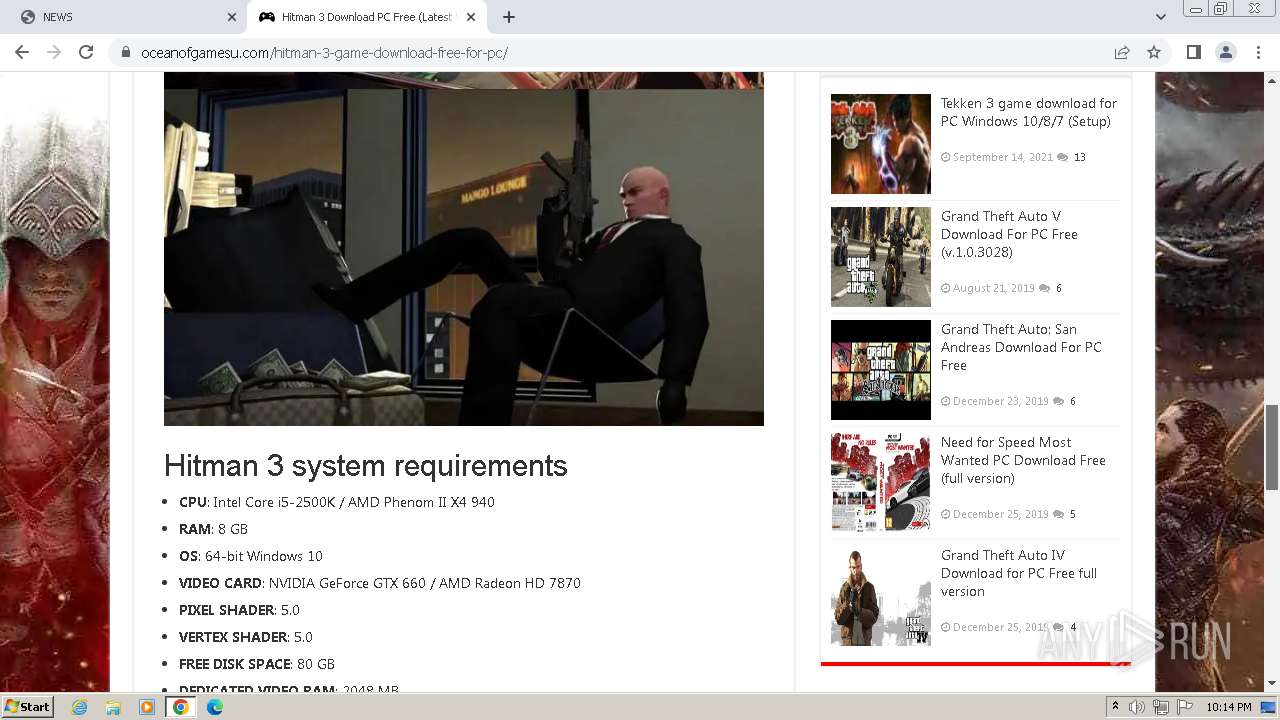Screen dimensions: 1280x720
Task: Click the address bar URL
Action: point(324,53)
